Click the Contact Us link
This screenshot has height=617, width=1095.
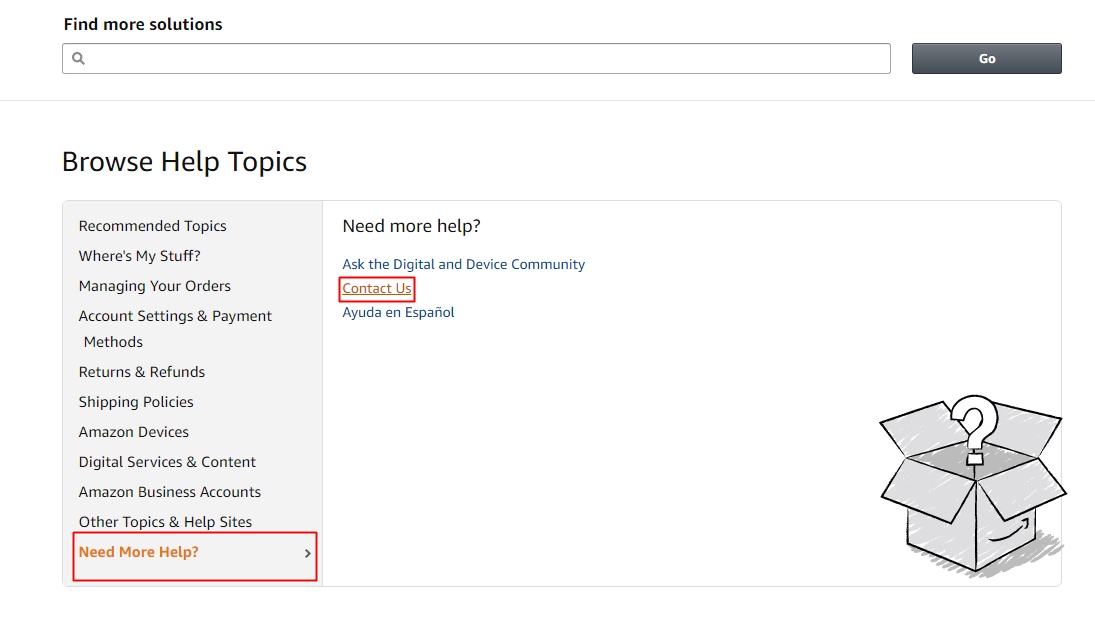point(377,288)
